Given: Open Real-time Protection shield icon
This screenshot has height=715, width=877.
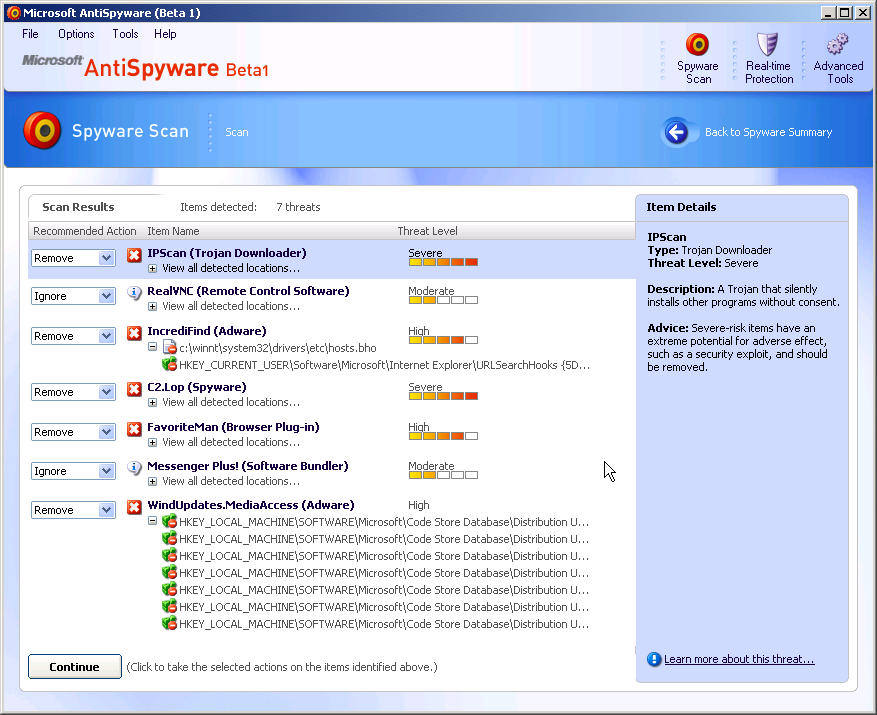Looking at the screenshot, I should [767, 44].
